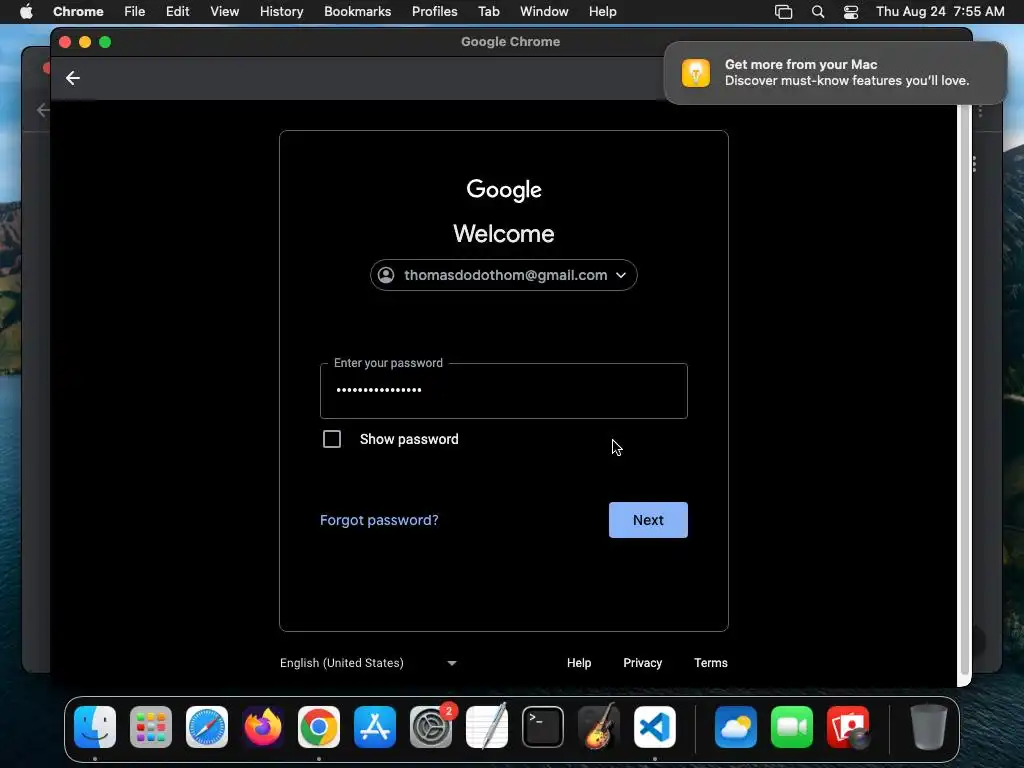Open the View menu
This screenshot has height=768, width=1024.
click(x=224, y=11)
